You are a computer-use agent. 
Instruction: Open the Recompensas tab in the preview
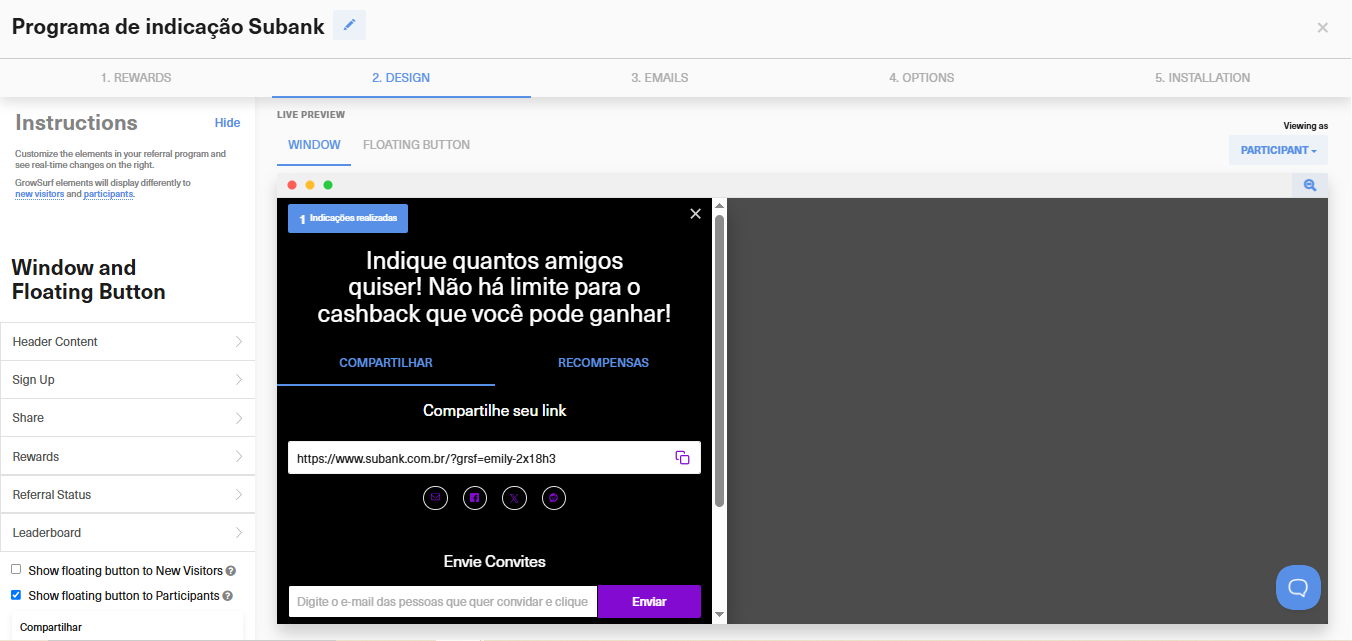coord(603,363)
